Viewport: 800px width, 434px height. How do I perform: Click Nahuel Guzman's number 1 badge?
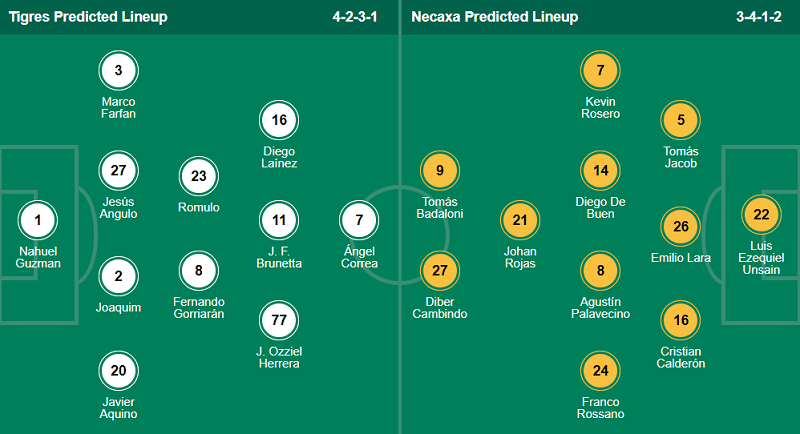point(38,220)
